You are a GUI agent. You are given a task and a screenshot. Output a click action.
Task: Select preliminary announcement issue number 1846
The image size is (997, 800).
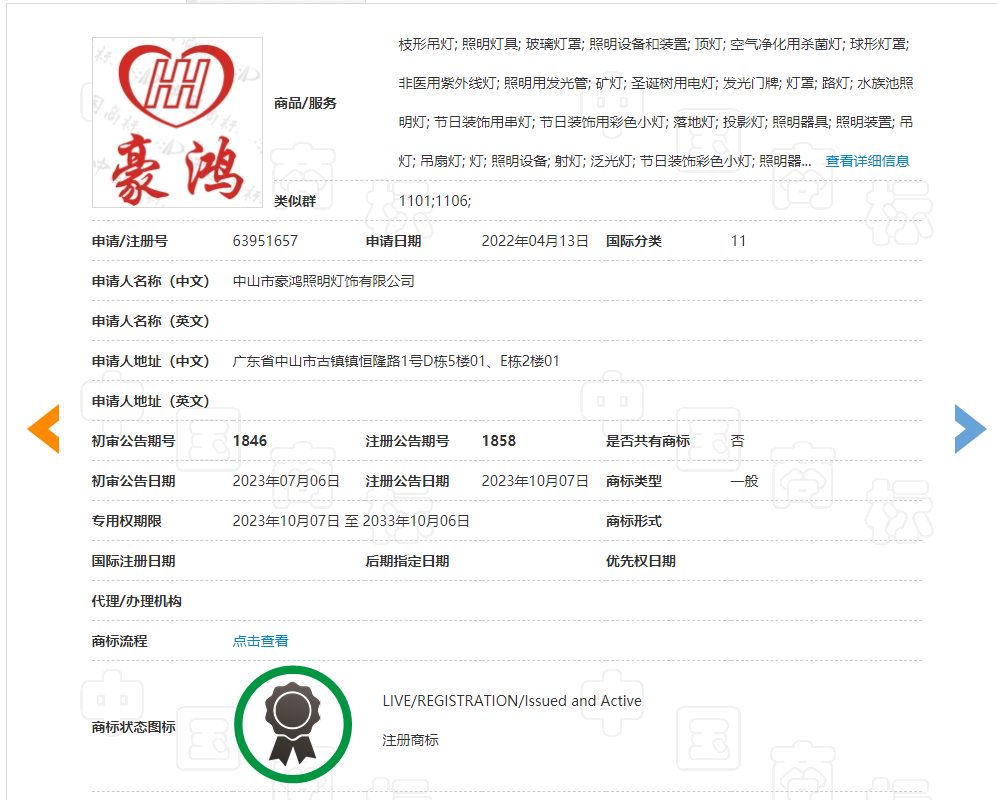[250, 441]
